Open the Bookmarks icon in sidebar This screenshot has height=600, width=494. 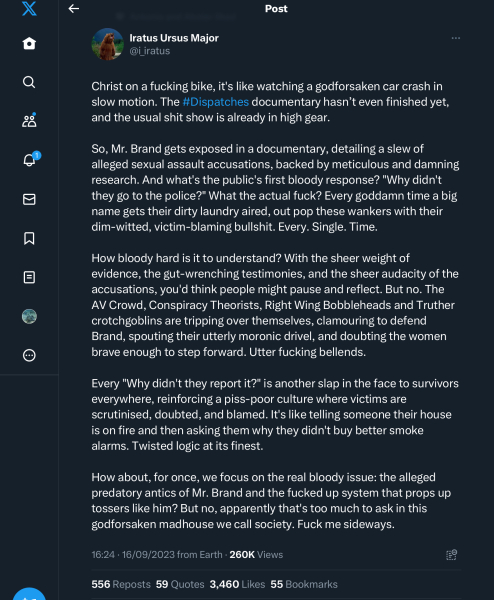29,238
